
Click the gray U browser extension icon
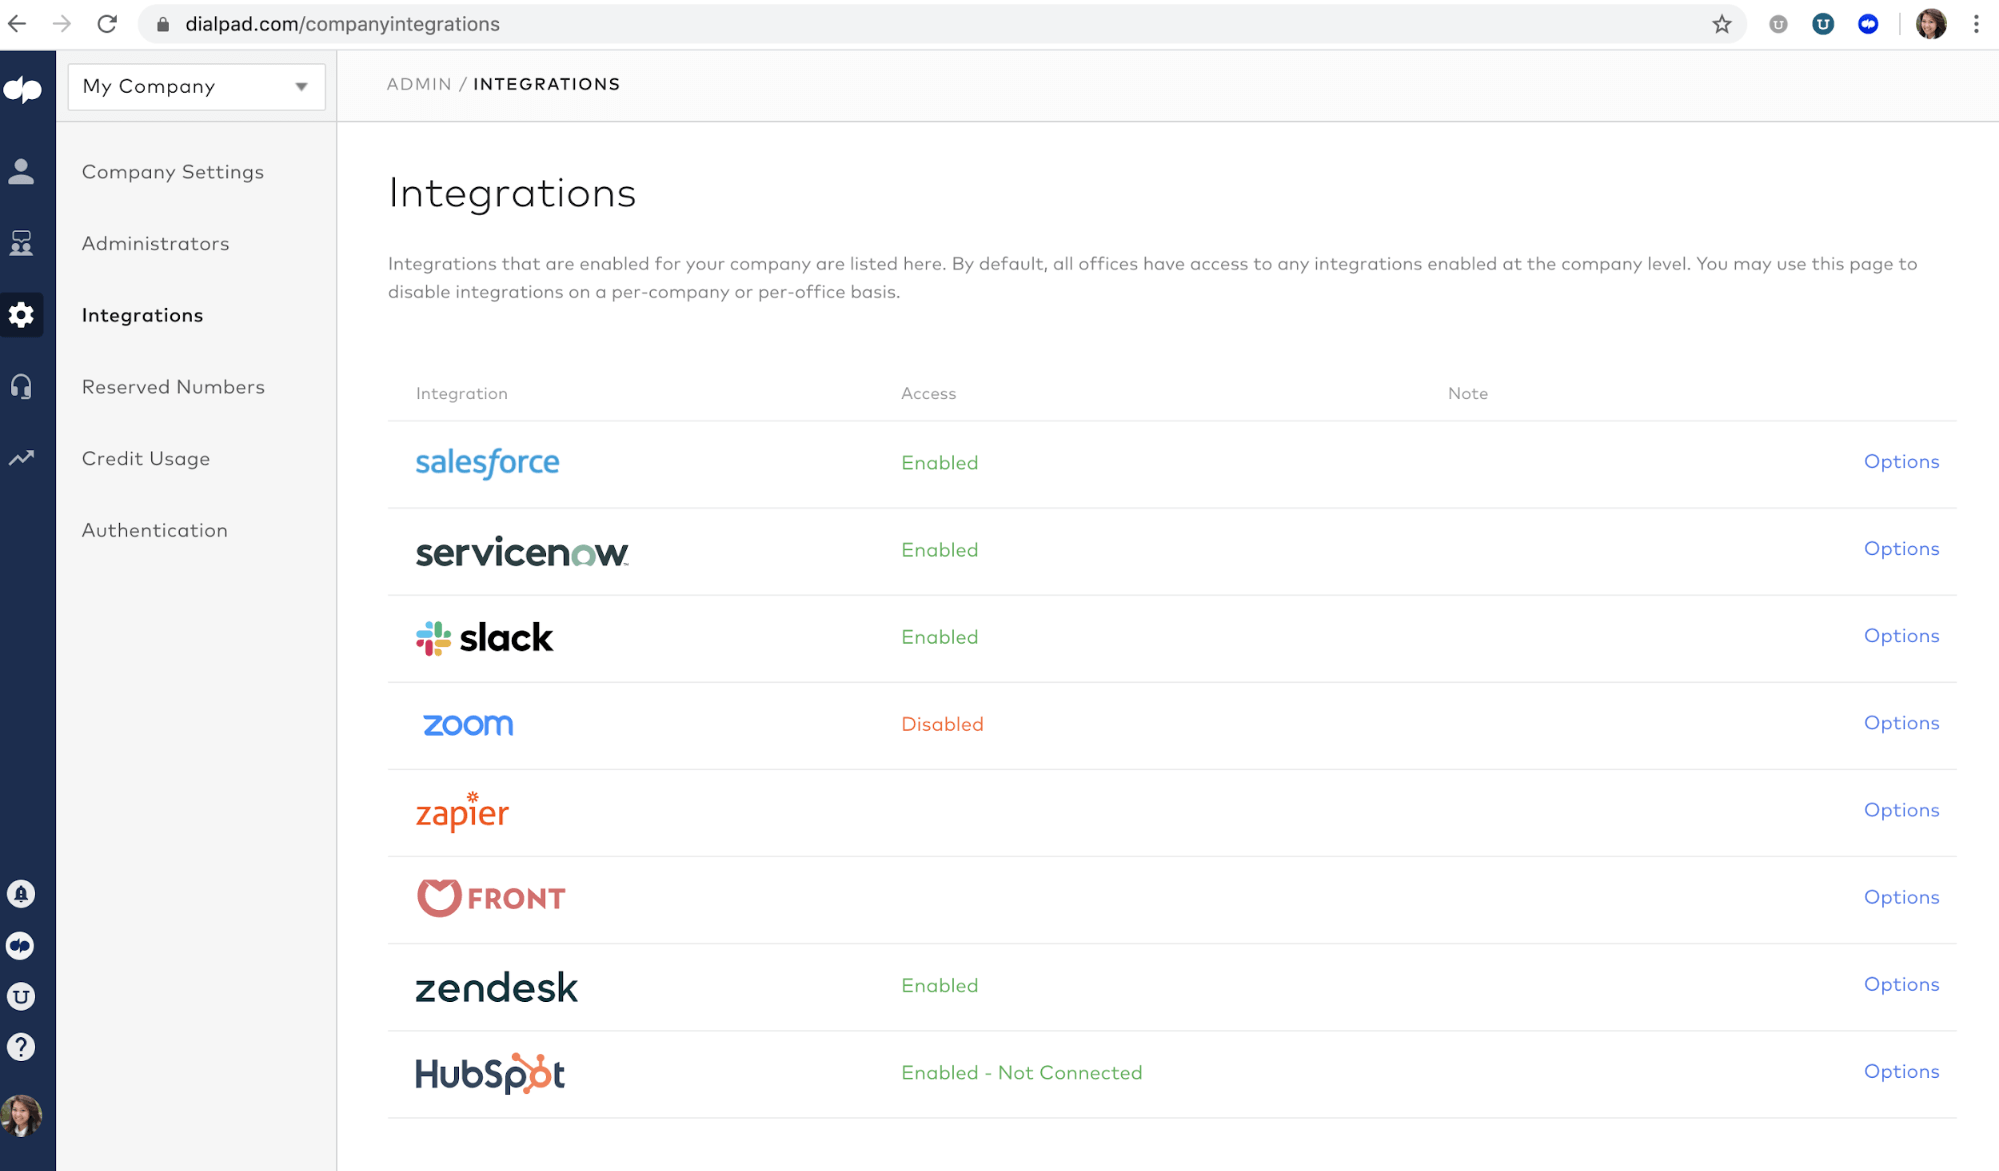(x=1778, y=24)
